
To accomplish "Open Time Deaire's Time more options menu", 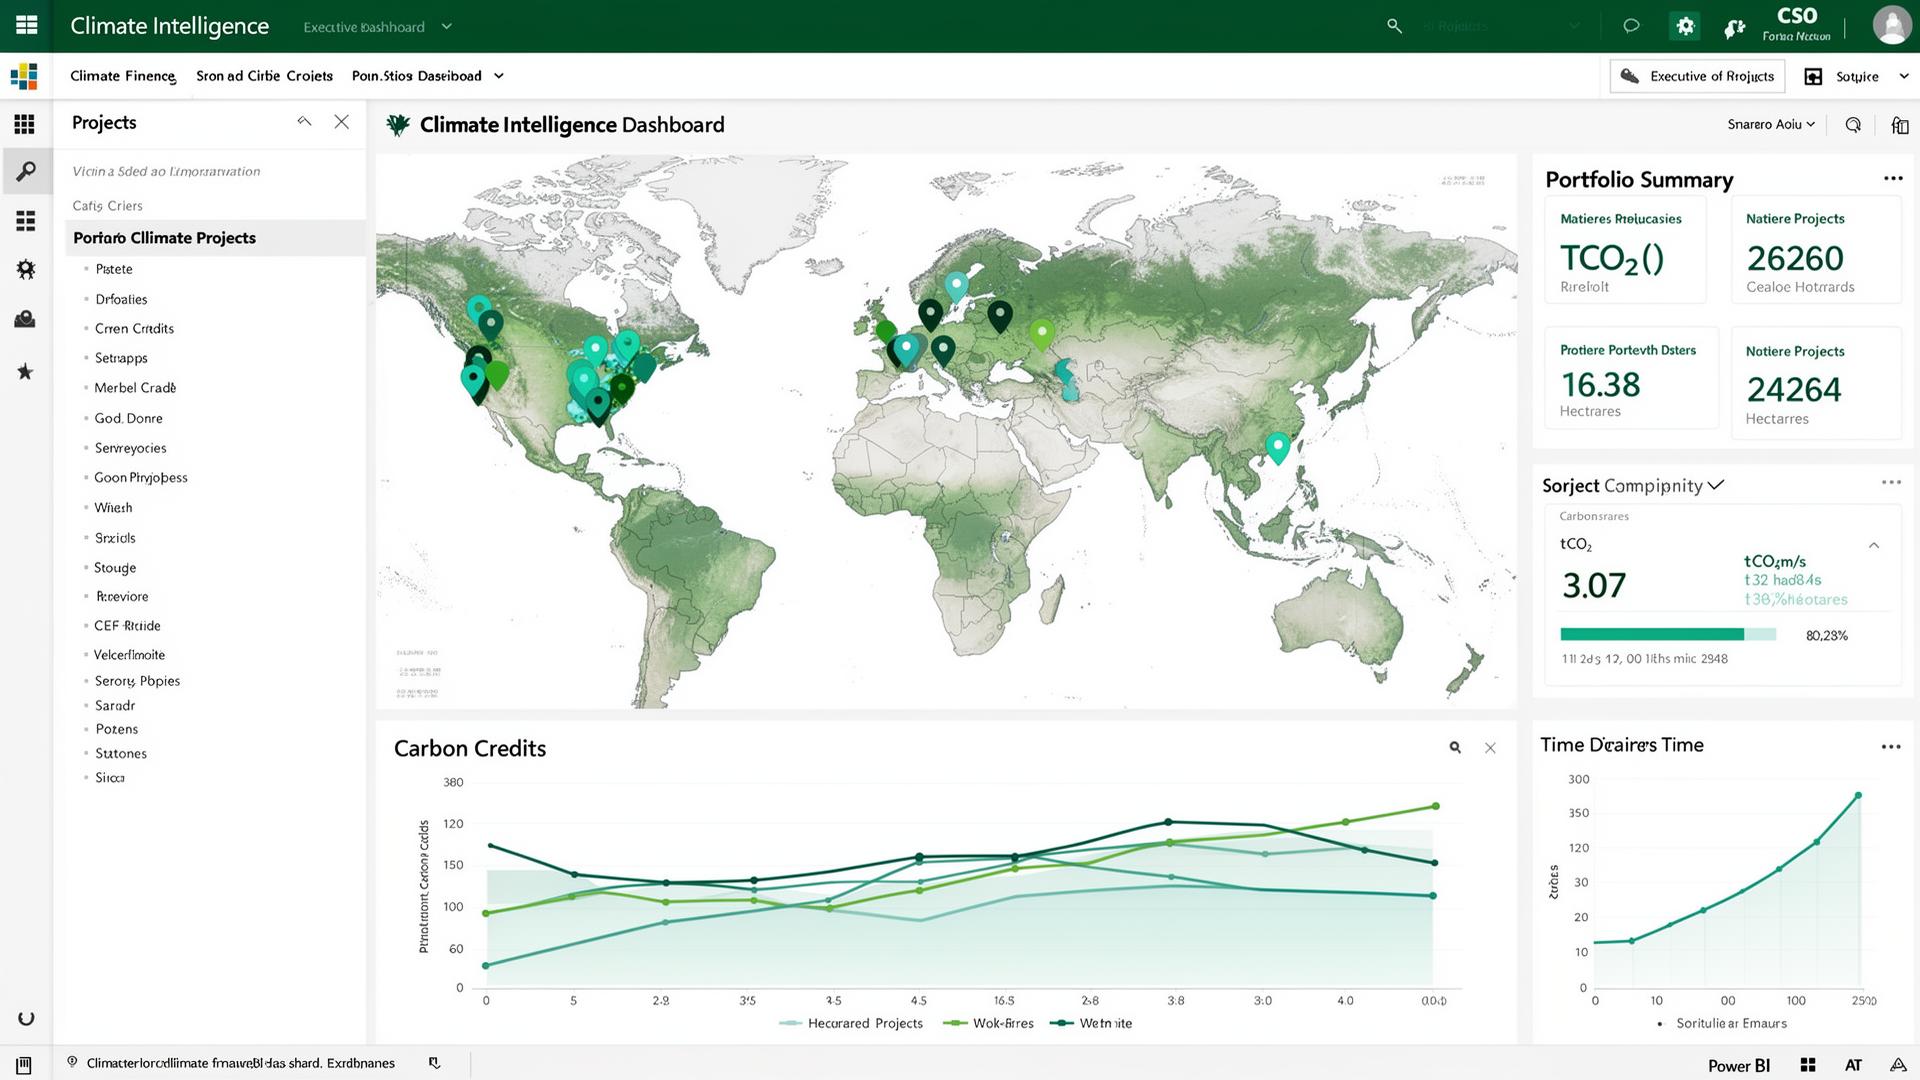I will (x=1890, y=747).
